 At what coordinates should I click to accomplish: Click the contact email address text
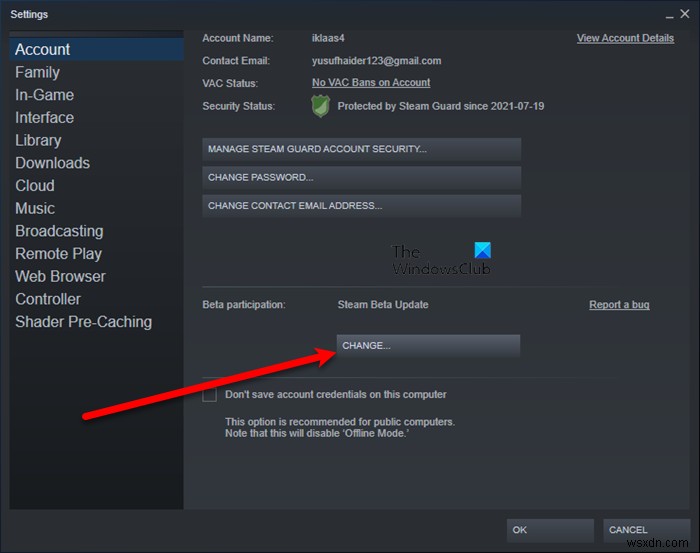coord(376,61)
